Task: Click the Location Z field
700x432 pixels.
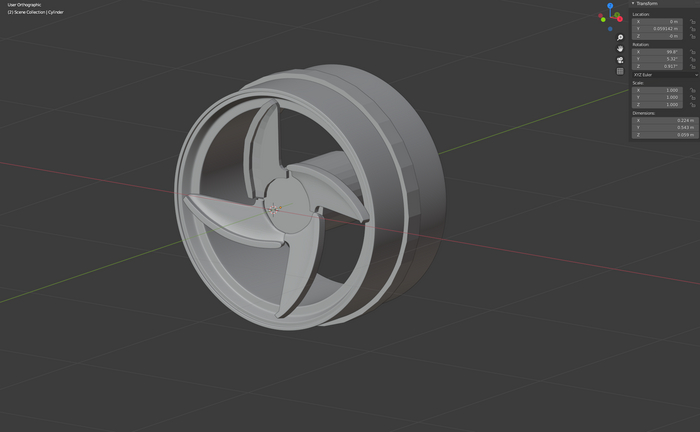Action: 657,36
